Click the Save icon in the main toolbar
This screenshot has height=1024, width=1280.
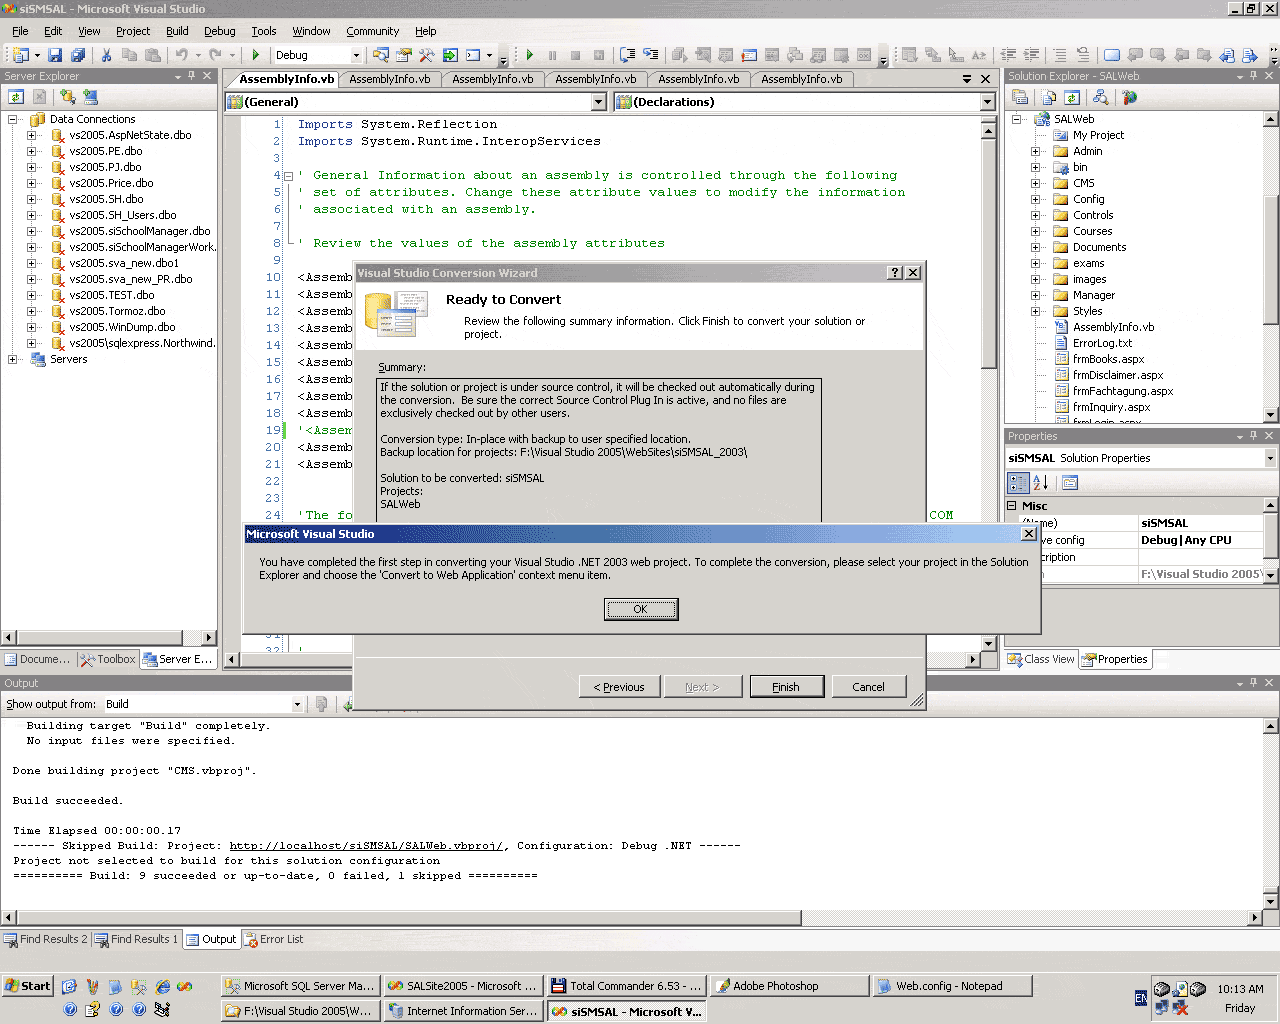coord(55,55)
